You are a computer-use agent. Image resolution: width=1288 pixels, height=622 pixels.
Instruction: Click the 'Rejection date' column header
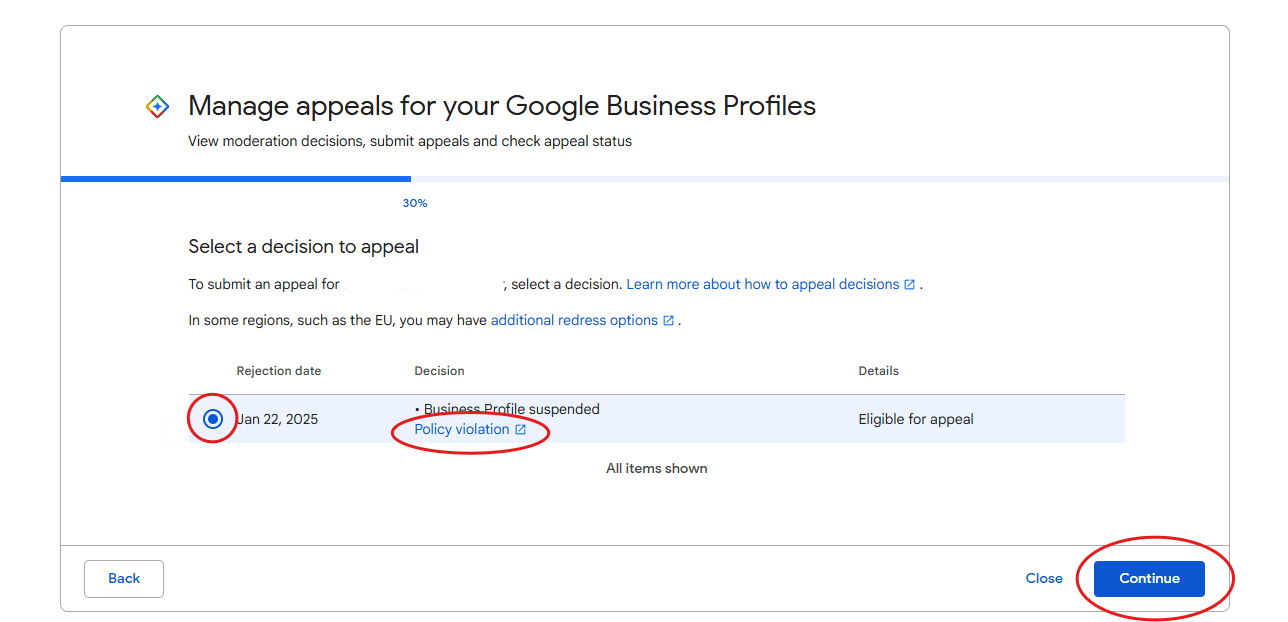(x=279, y=371)
